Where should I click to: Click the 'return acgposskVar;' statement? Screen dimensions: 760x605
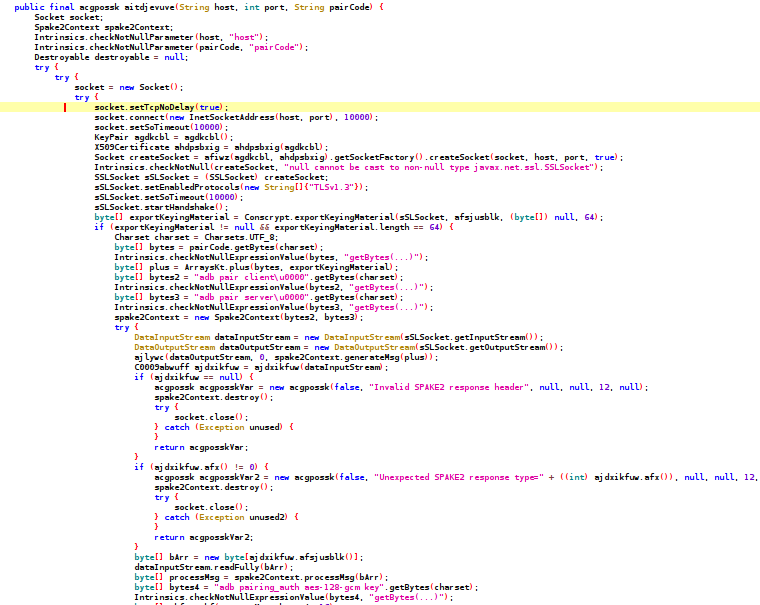[201, 447]
